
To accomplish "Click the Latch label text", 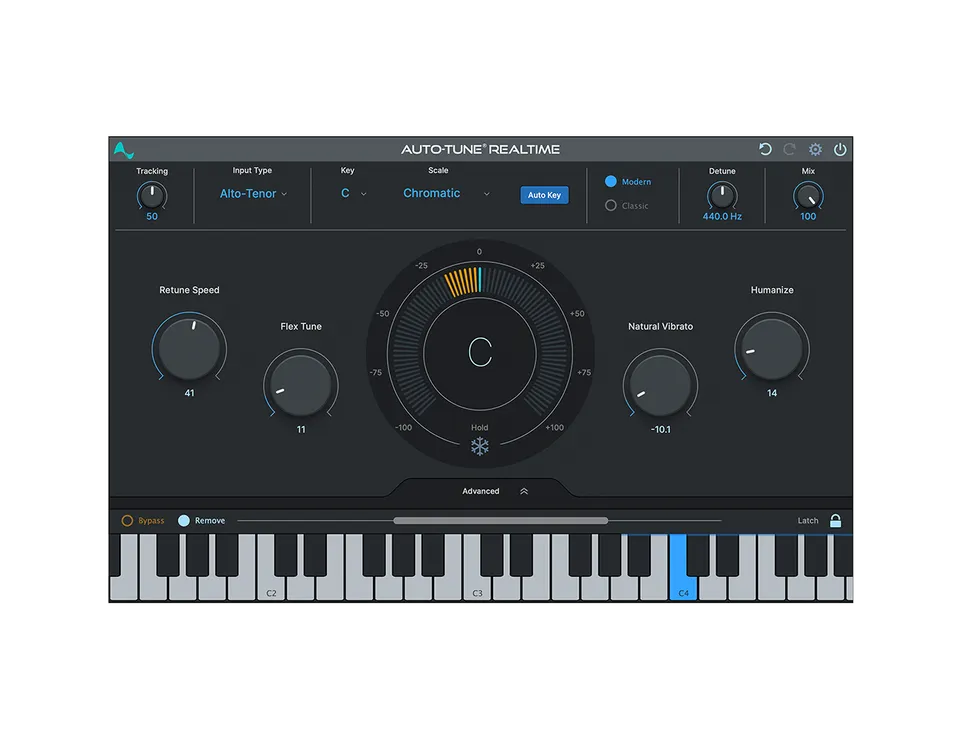I will (x=808, y=520).
